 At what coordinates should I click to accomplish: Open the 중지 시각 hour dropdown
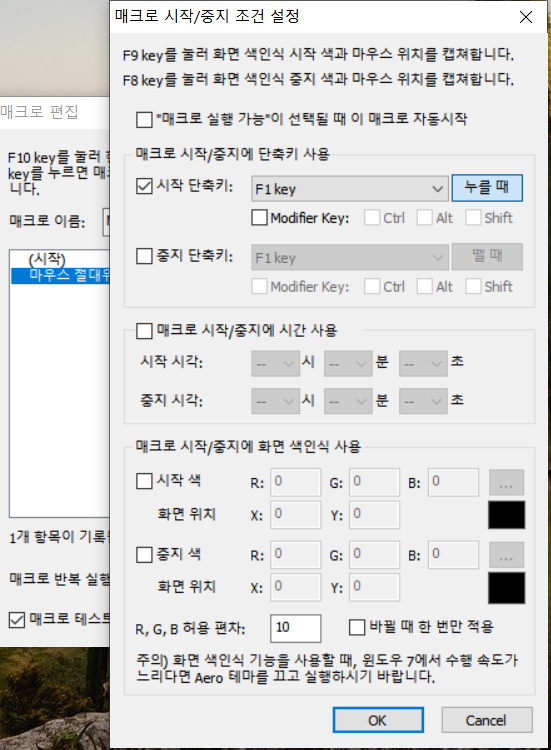[x=276, y=401]
